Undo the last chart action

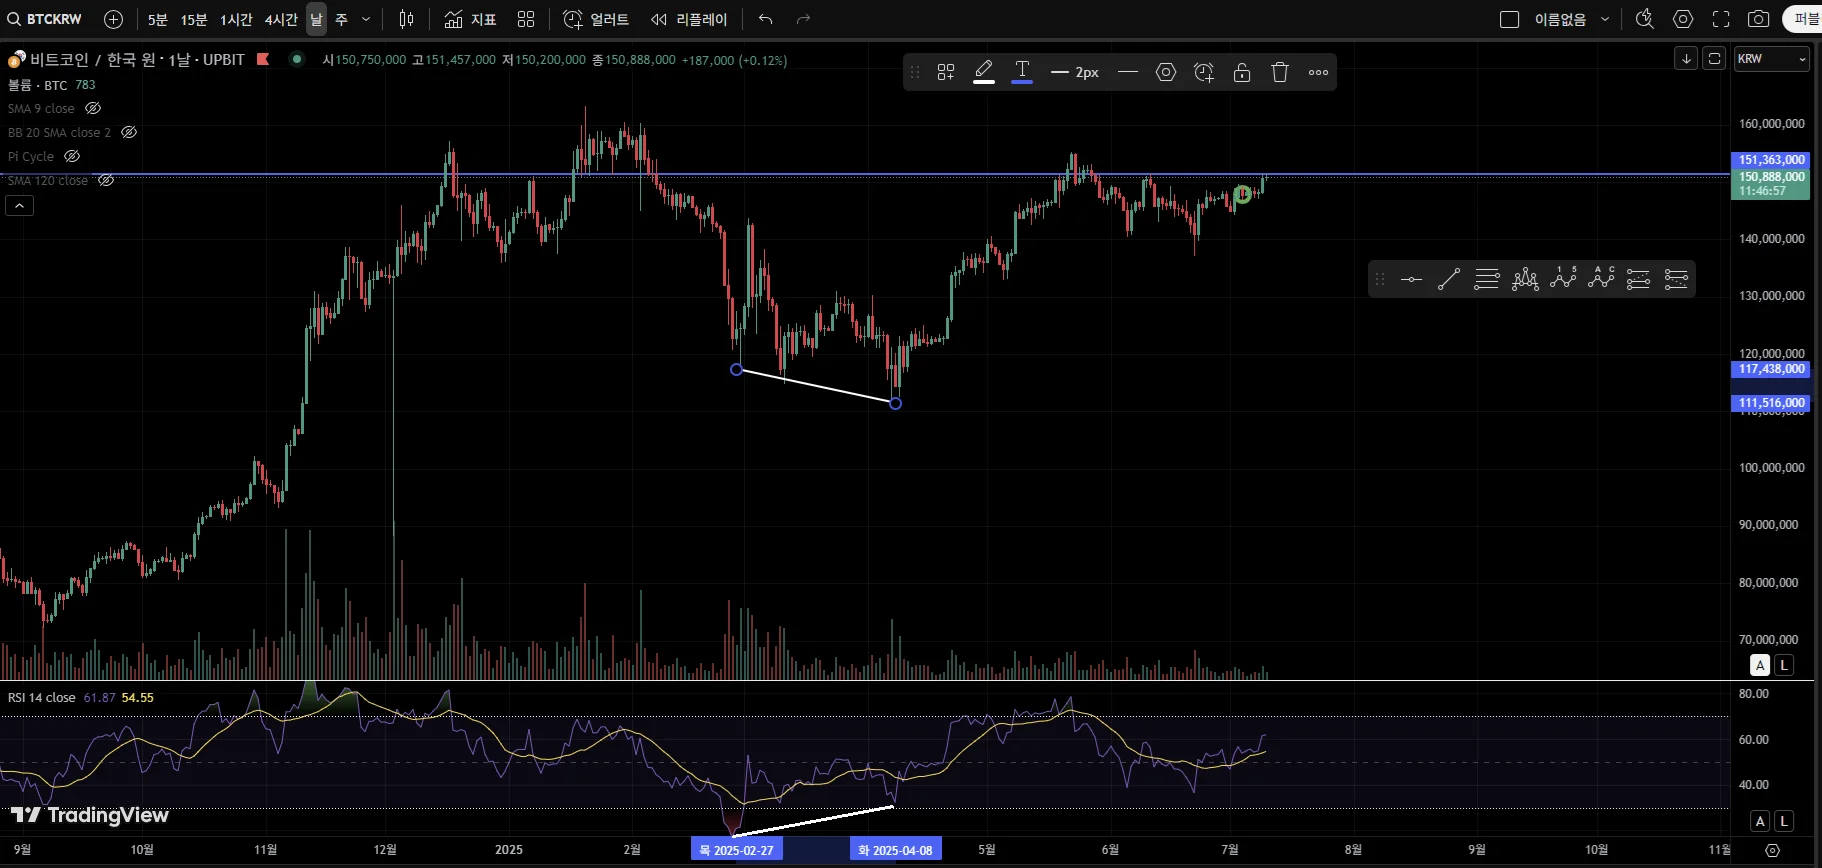tap(766, 19)
